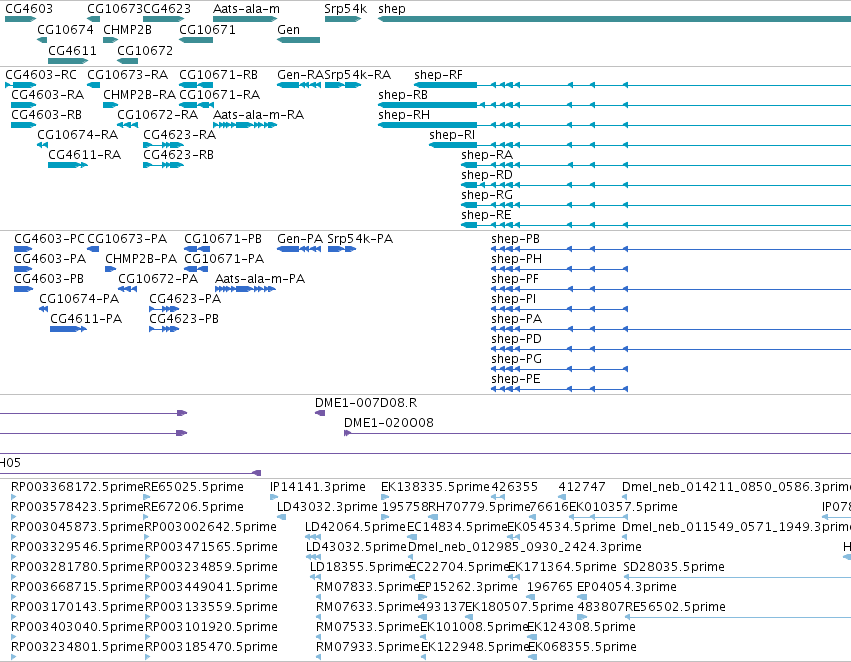Select transcript shep-RD
Viewport: 851px width, 662px height.
coord(487,175)
